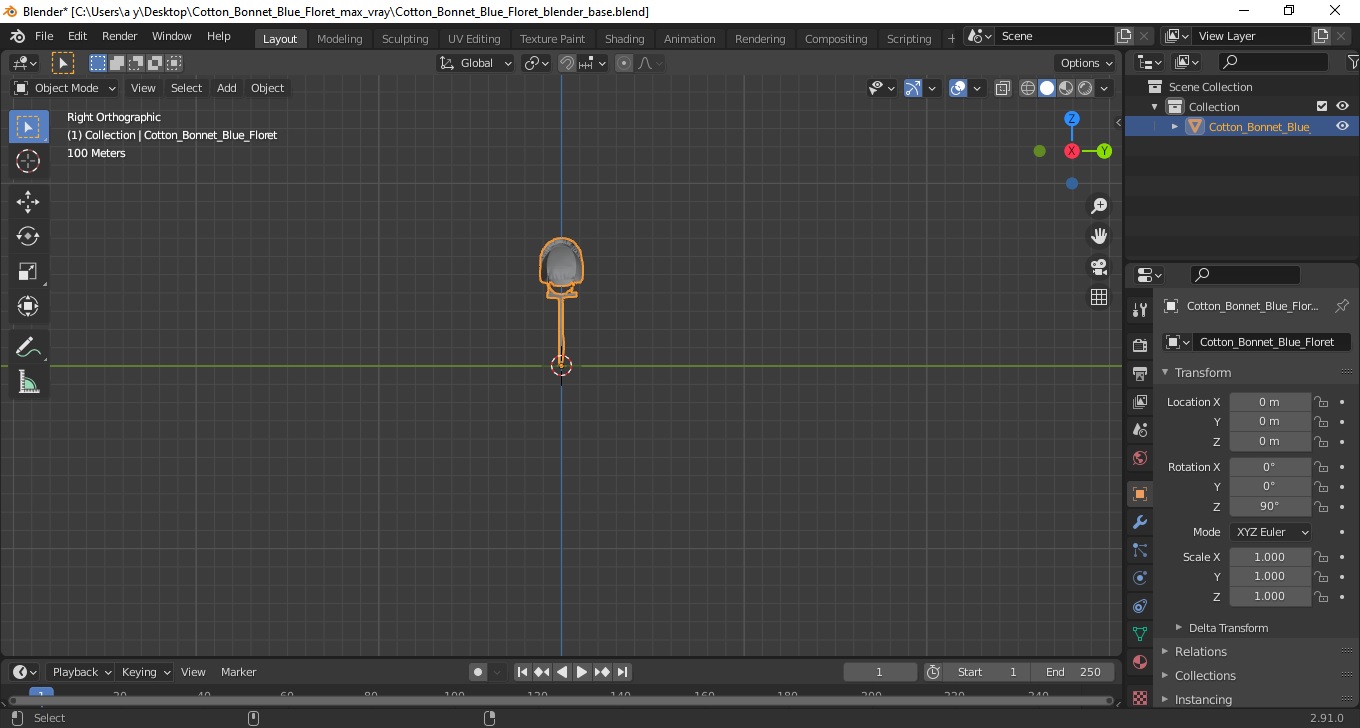Hide Cotton_Bonnet_Blue object via eye icon

(x=1342, y=126)
